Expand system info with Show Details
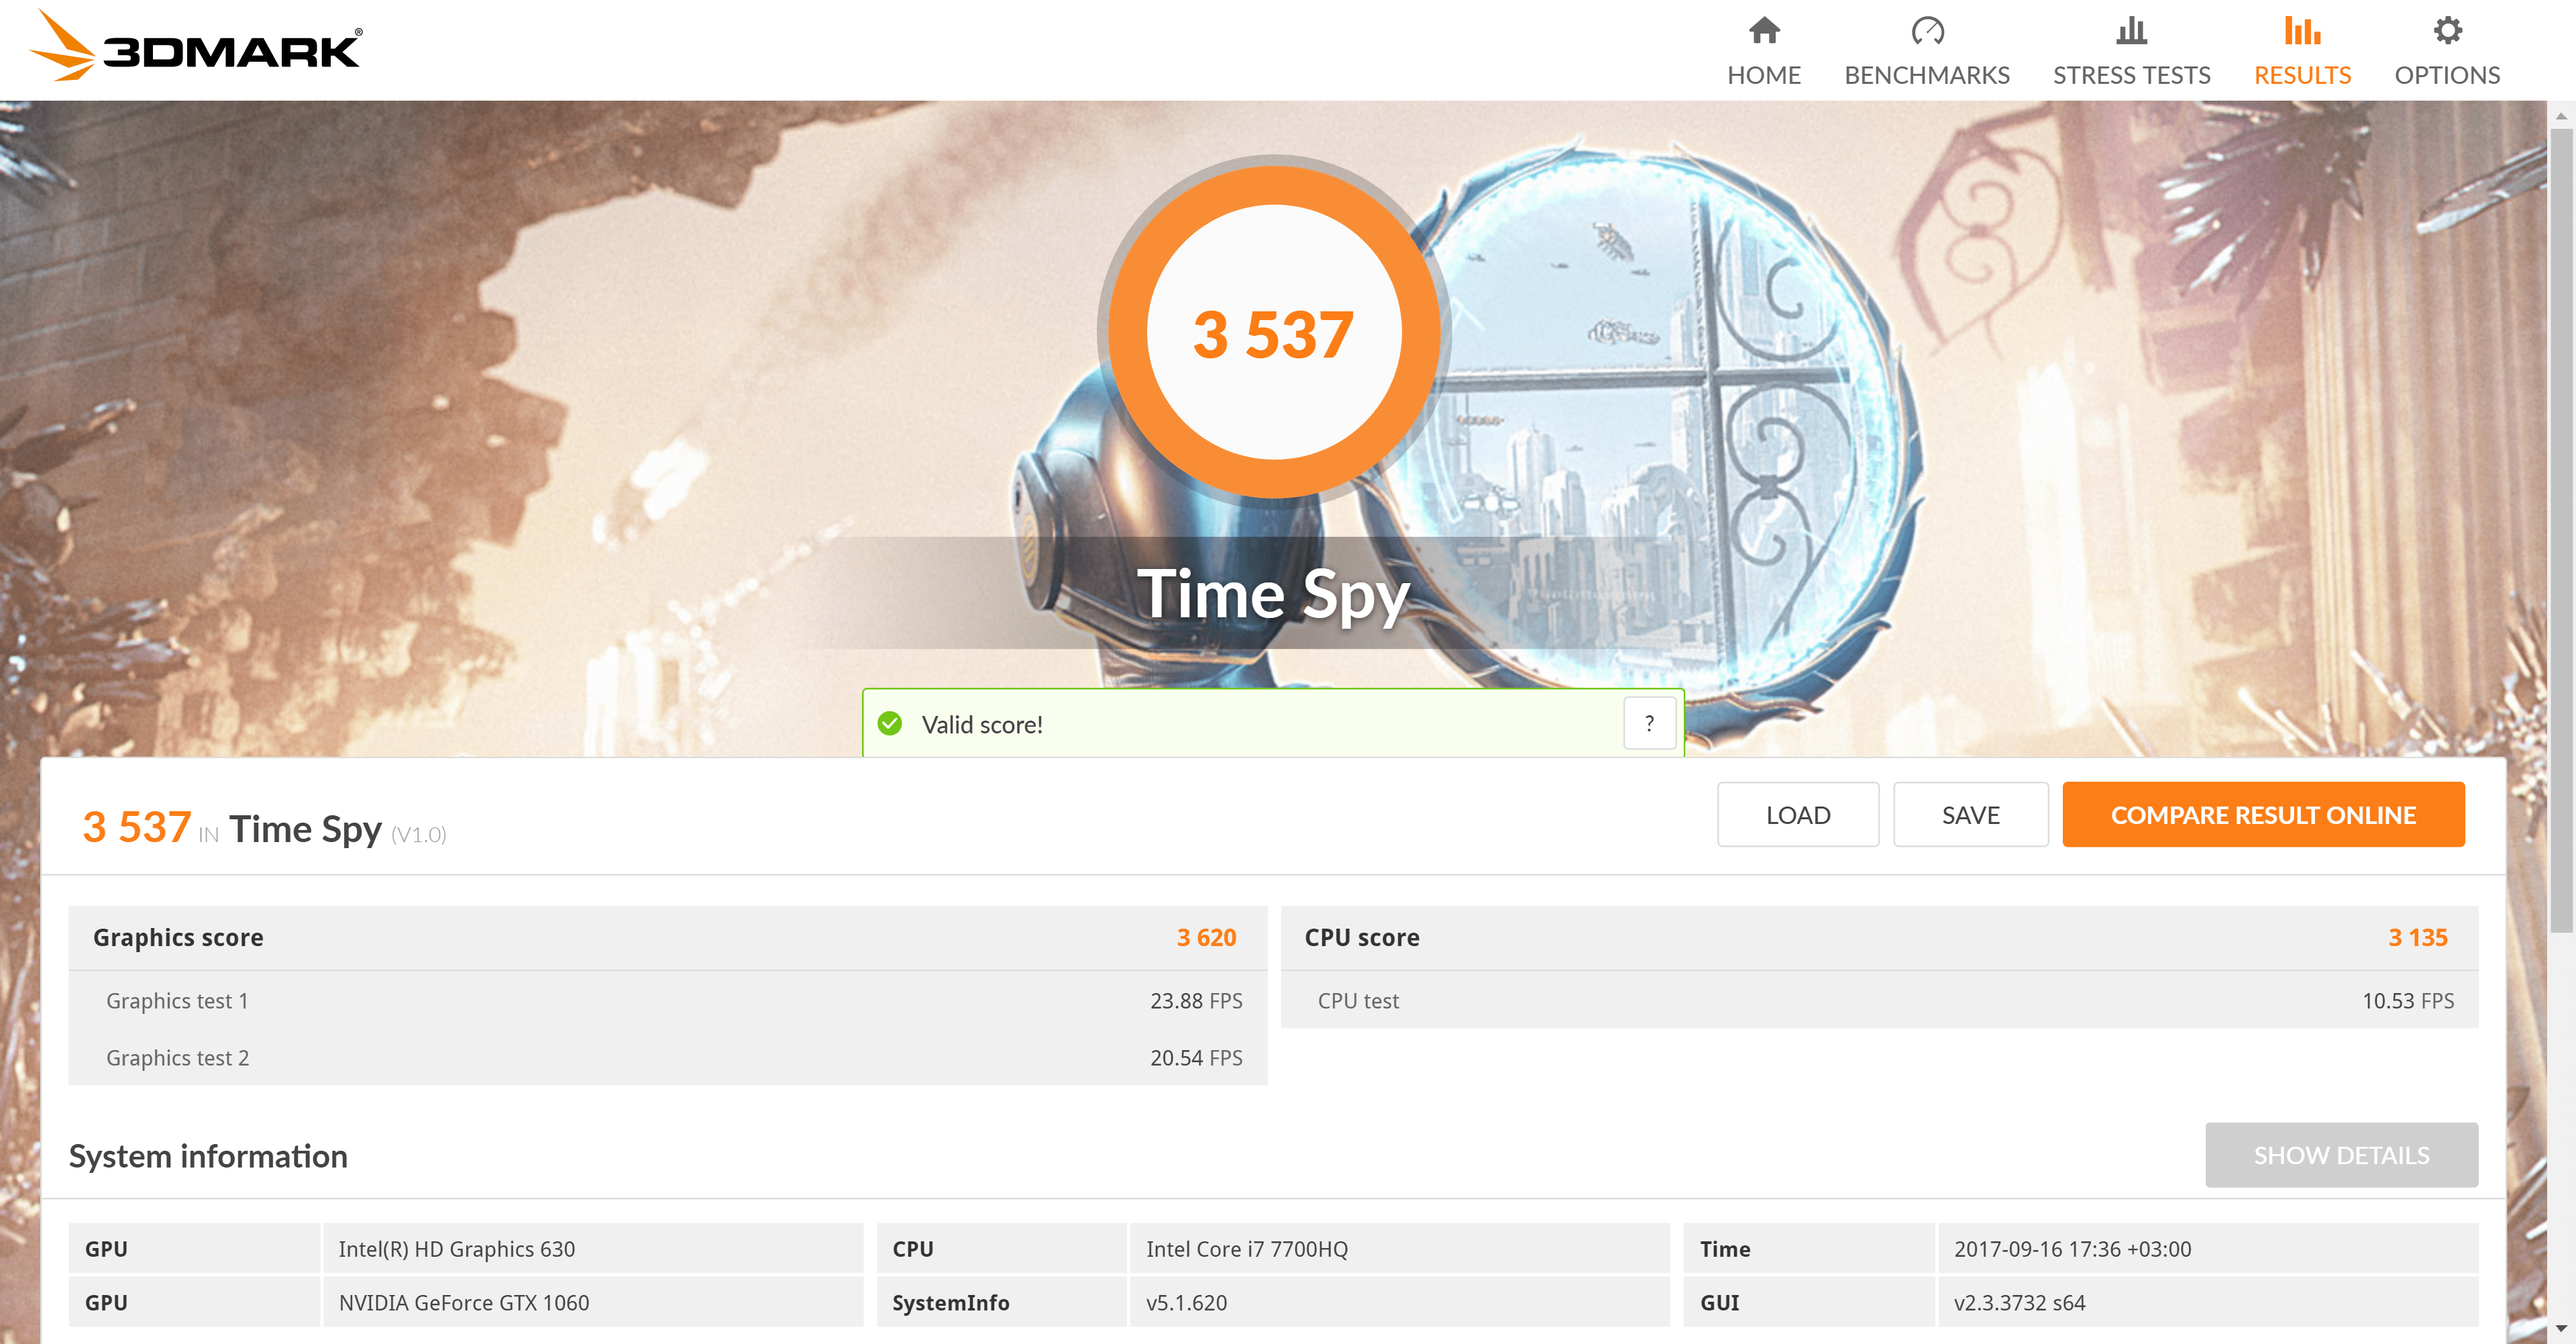 coord(2340,1155)
